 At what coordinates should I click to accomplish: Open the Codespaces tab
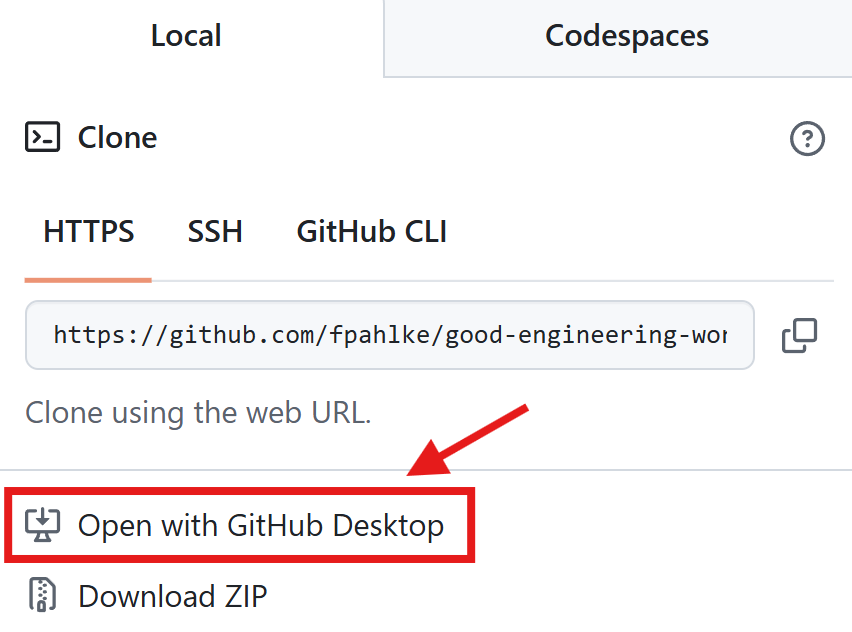coord(627,37)
